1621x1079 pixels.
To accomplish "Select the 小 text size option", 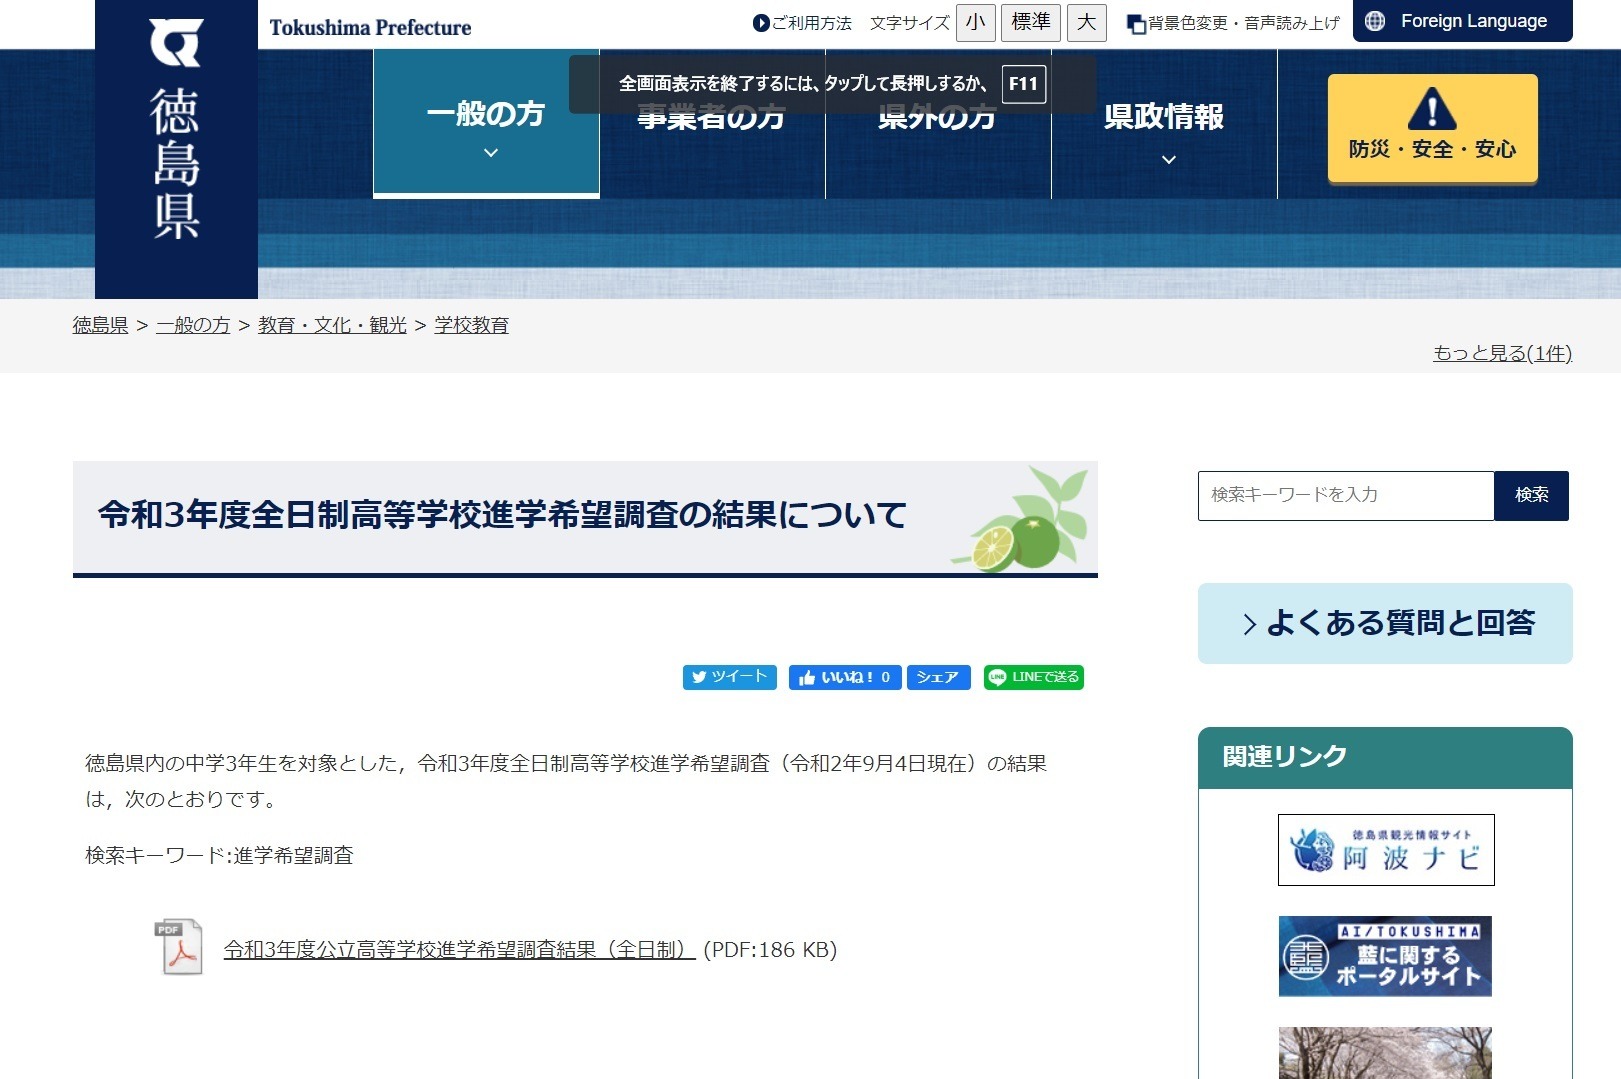I will tap(975, 22).
